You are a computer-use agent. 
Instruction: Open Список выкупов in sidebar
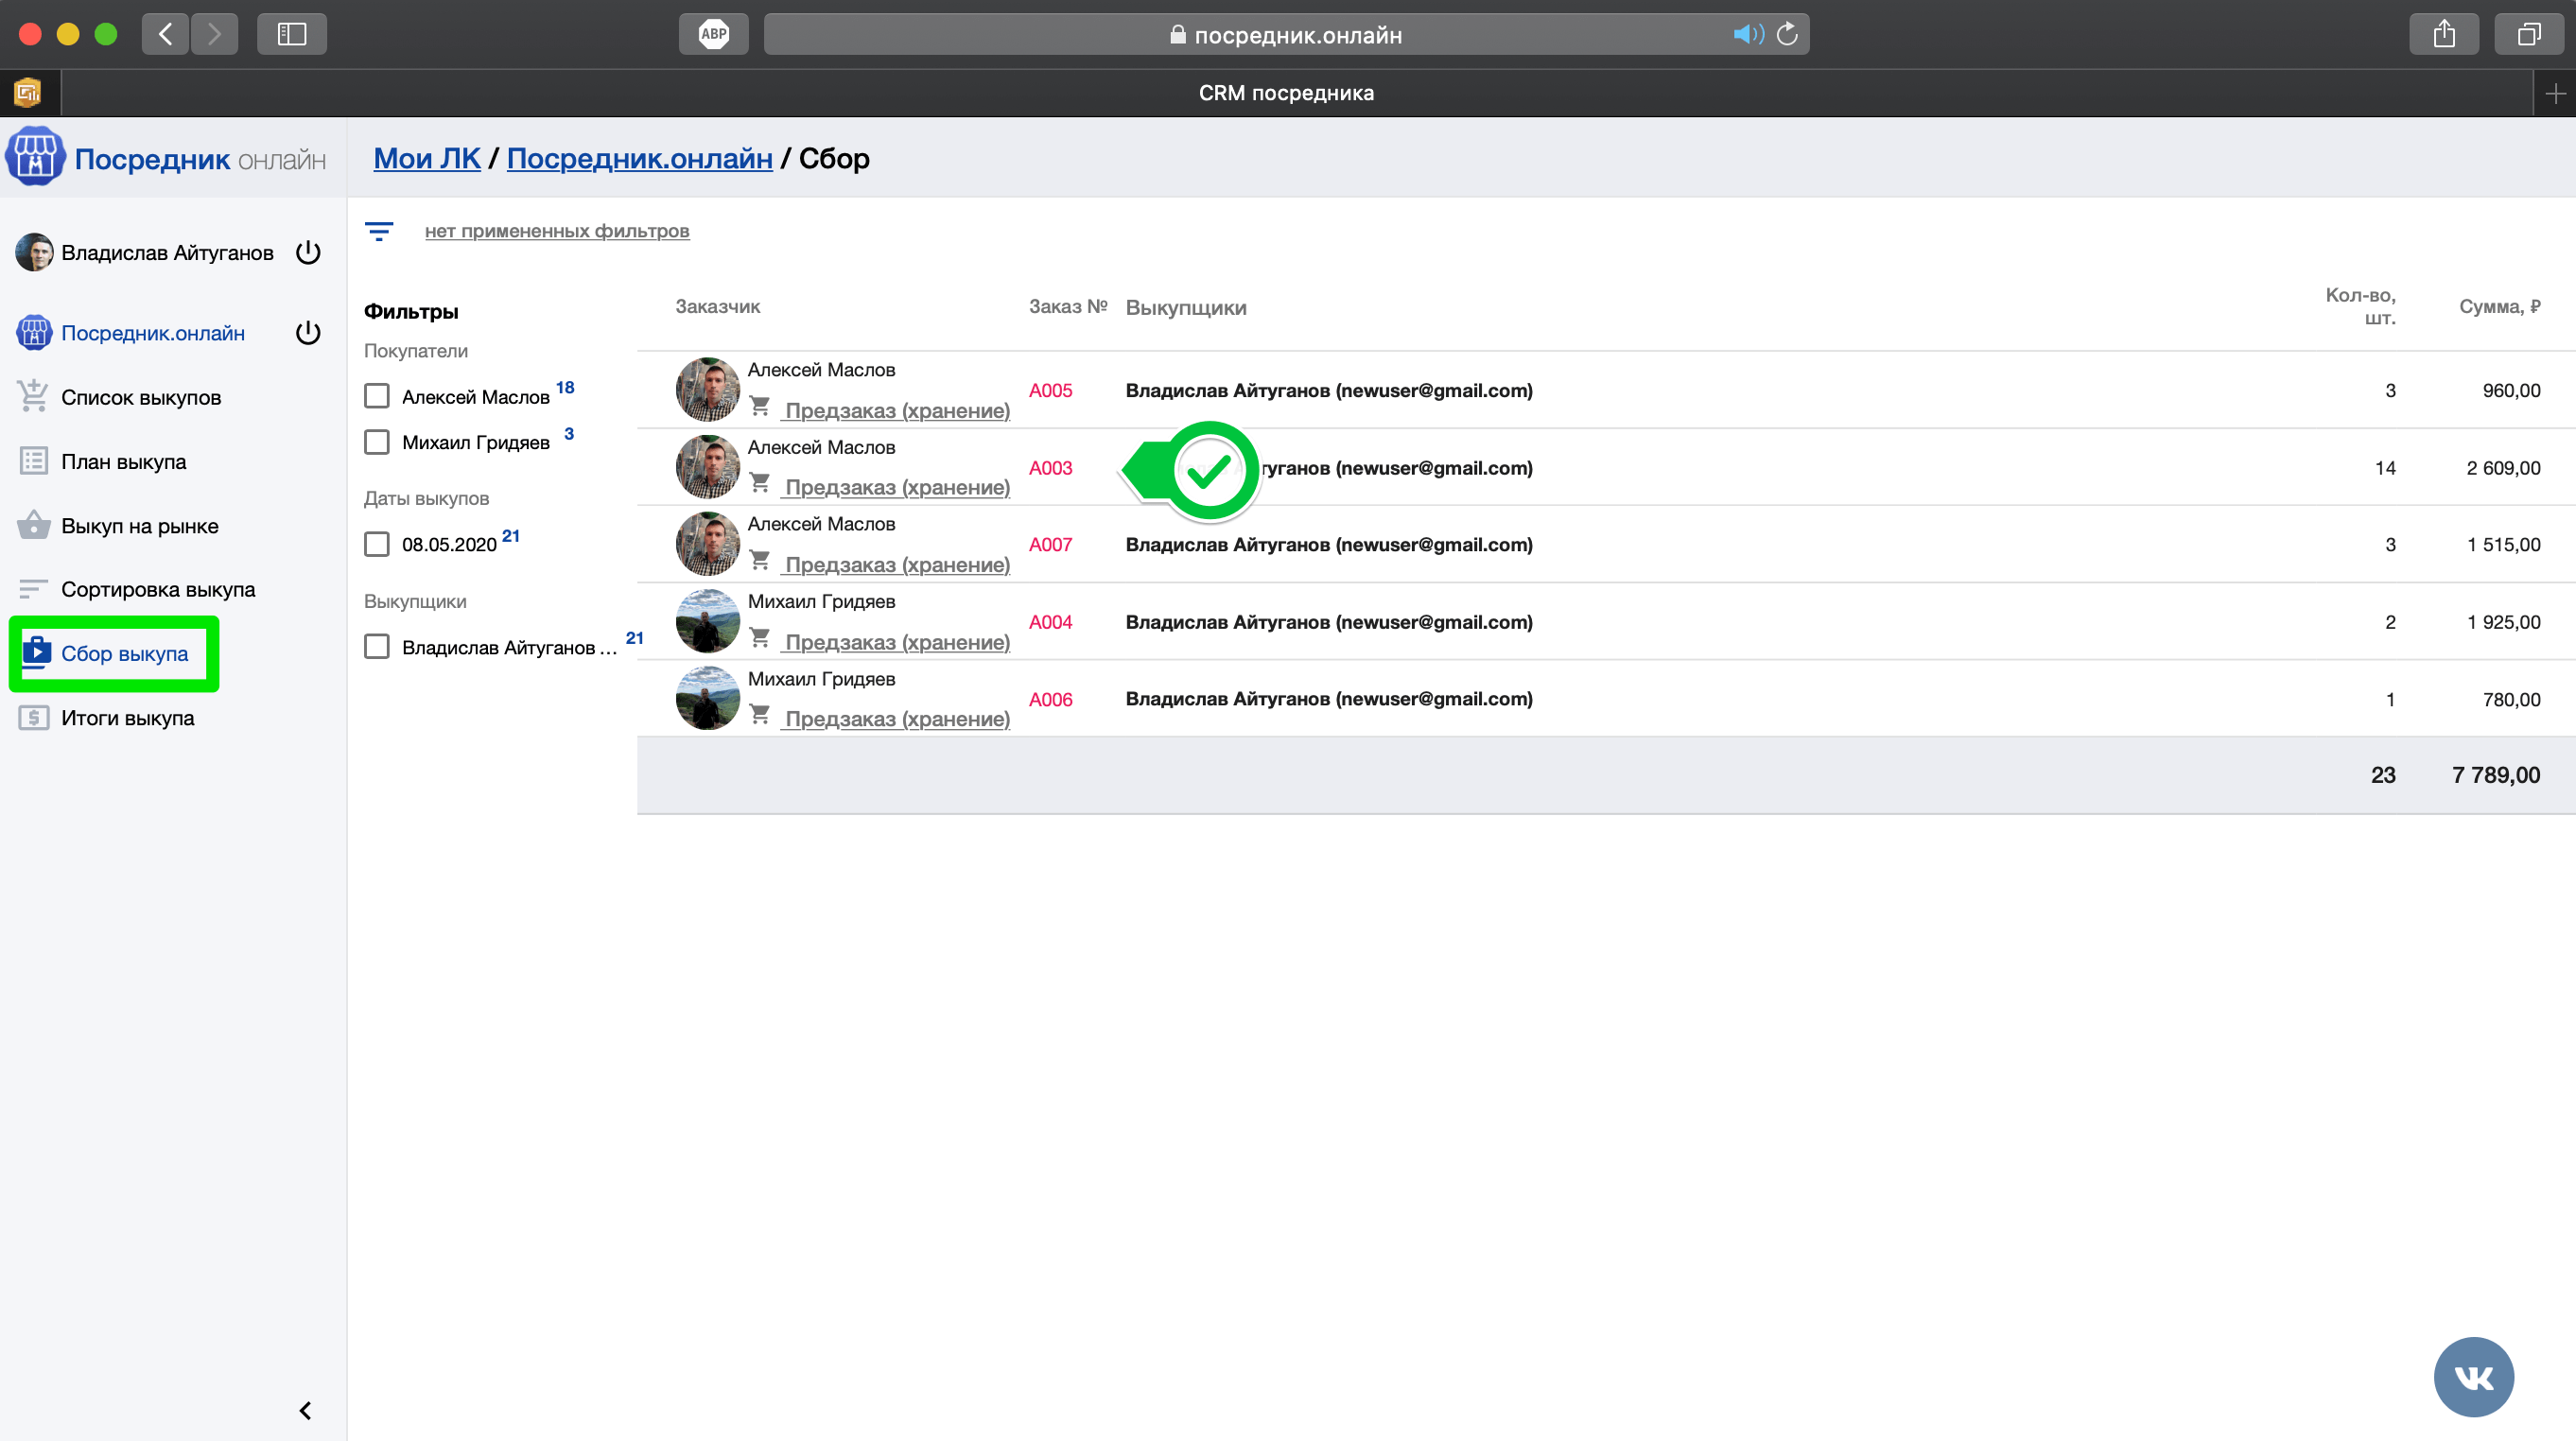coord(140,397)
